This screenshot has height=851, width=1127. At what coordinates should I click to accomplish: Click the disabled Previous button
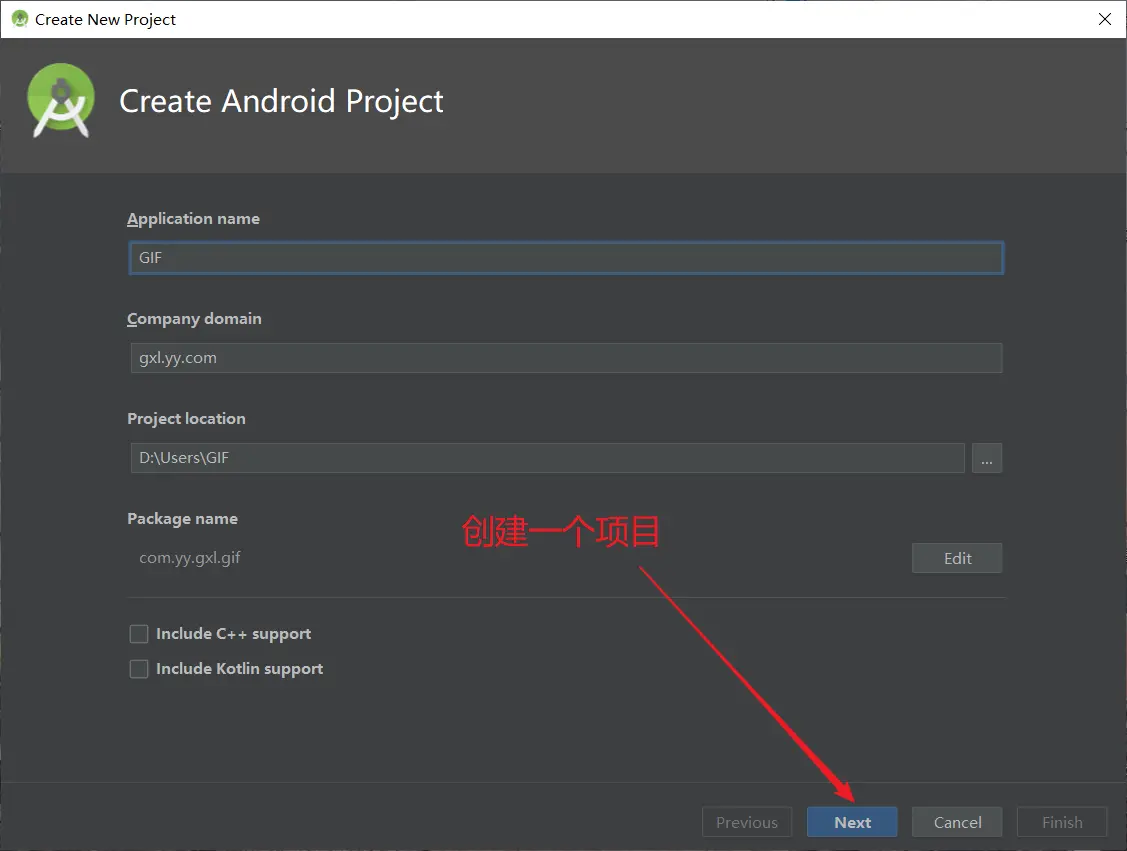tap(747, 822)
